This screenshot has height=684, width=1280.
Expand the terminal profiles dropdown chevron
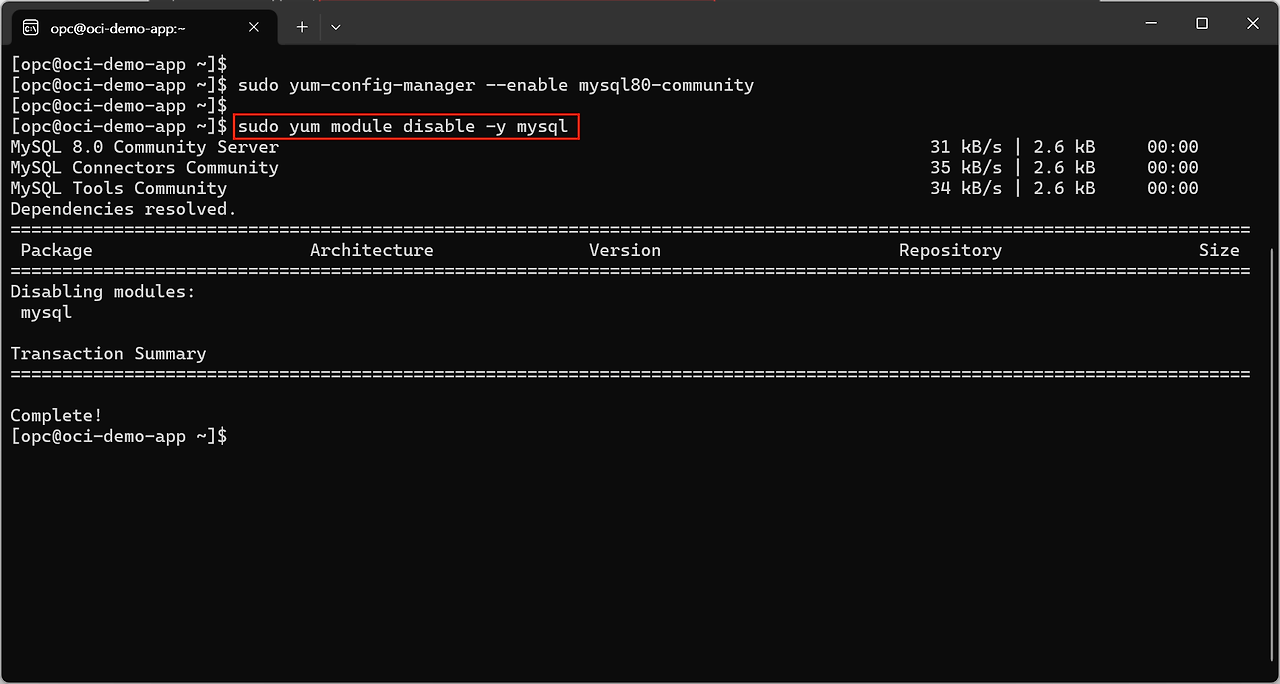[336, 27]
